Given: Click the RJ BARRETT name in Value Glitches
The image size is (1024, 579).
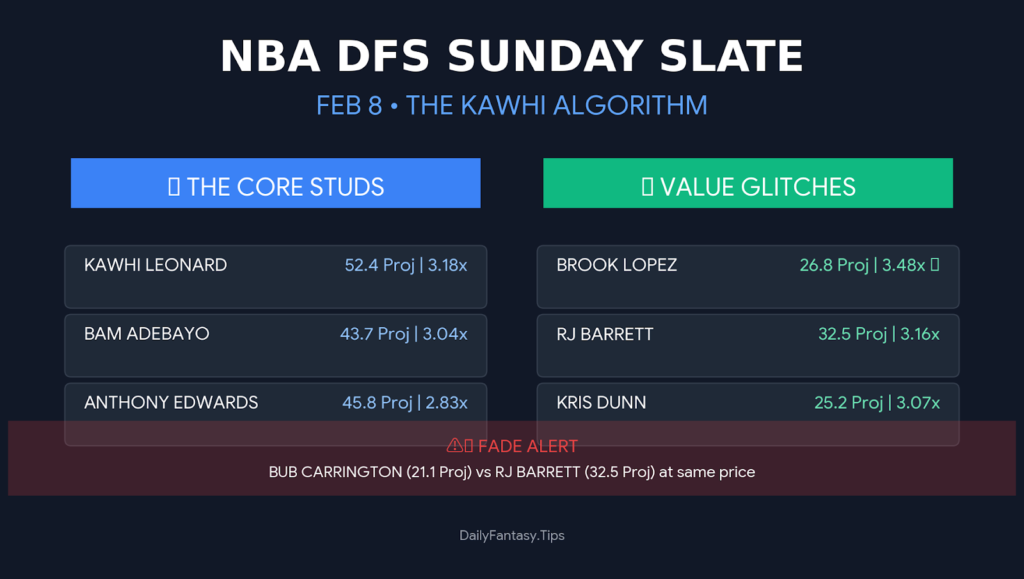Looking at the screenshot, I should click(605, 334).
